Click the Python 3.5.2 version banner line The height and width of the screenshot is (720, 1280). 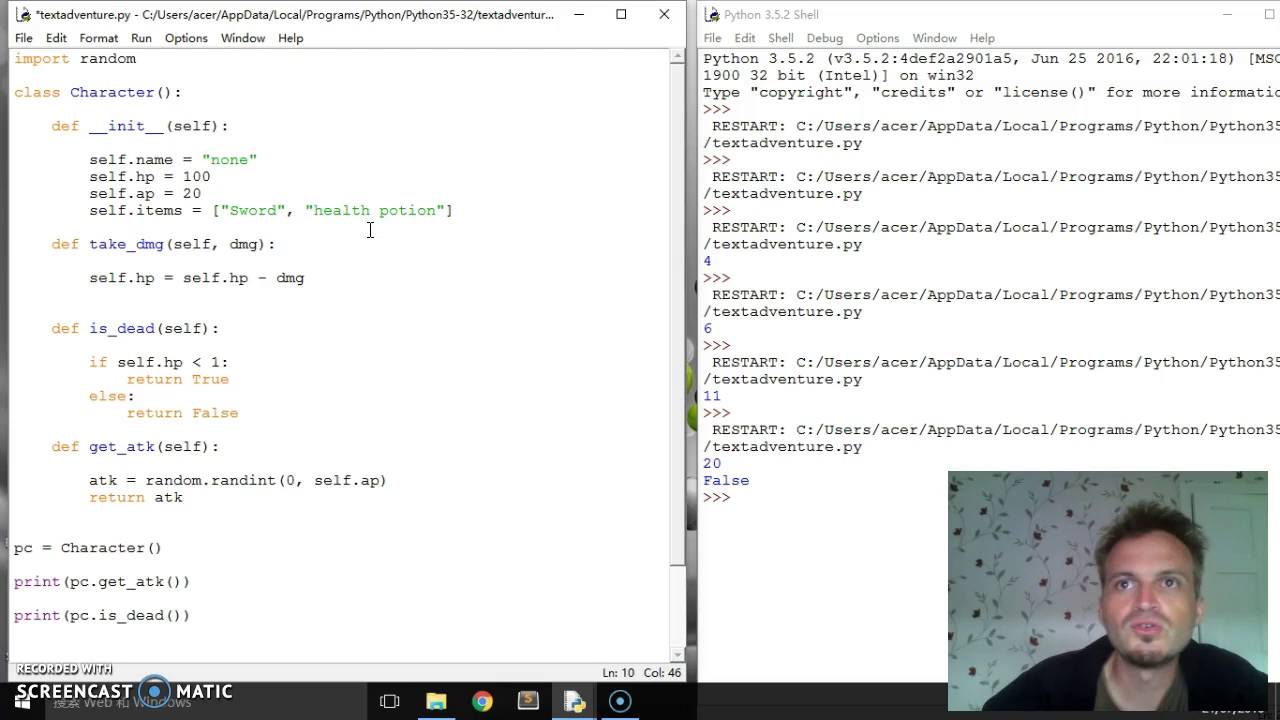point(990,59)
